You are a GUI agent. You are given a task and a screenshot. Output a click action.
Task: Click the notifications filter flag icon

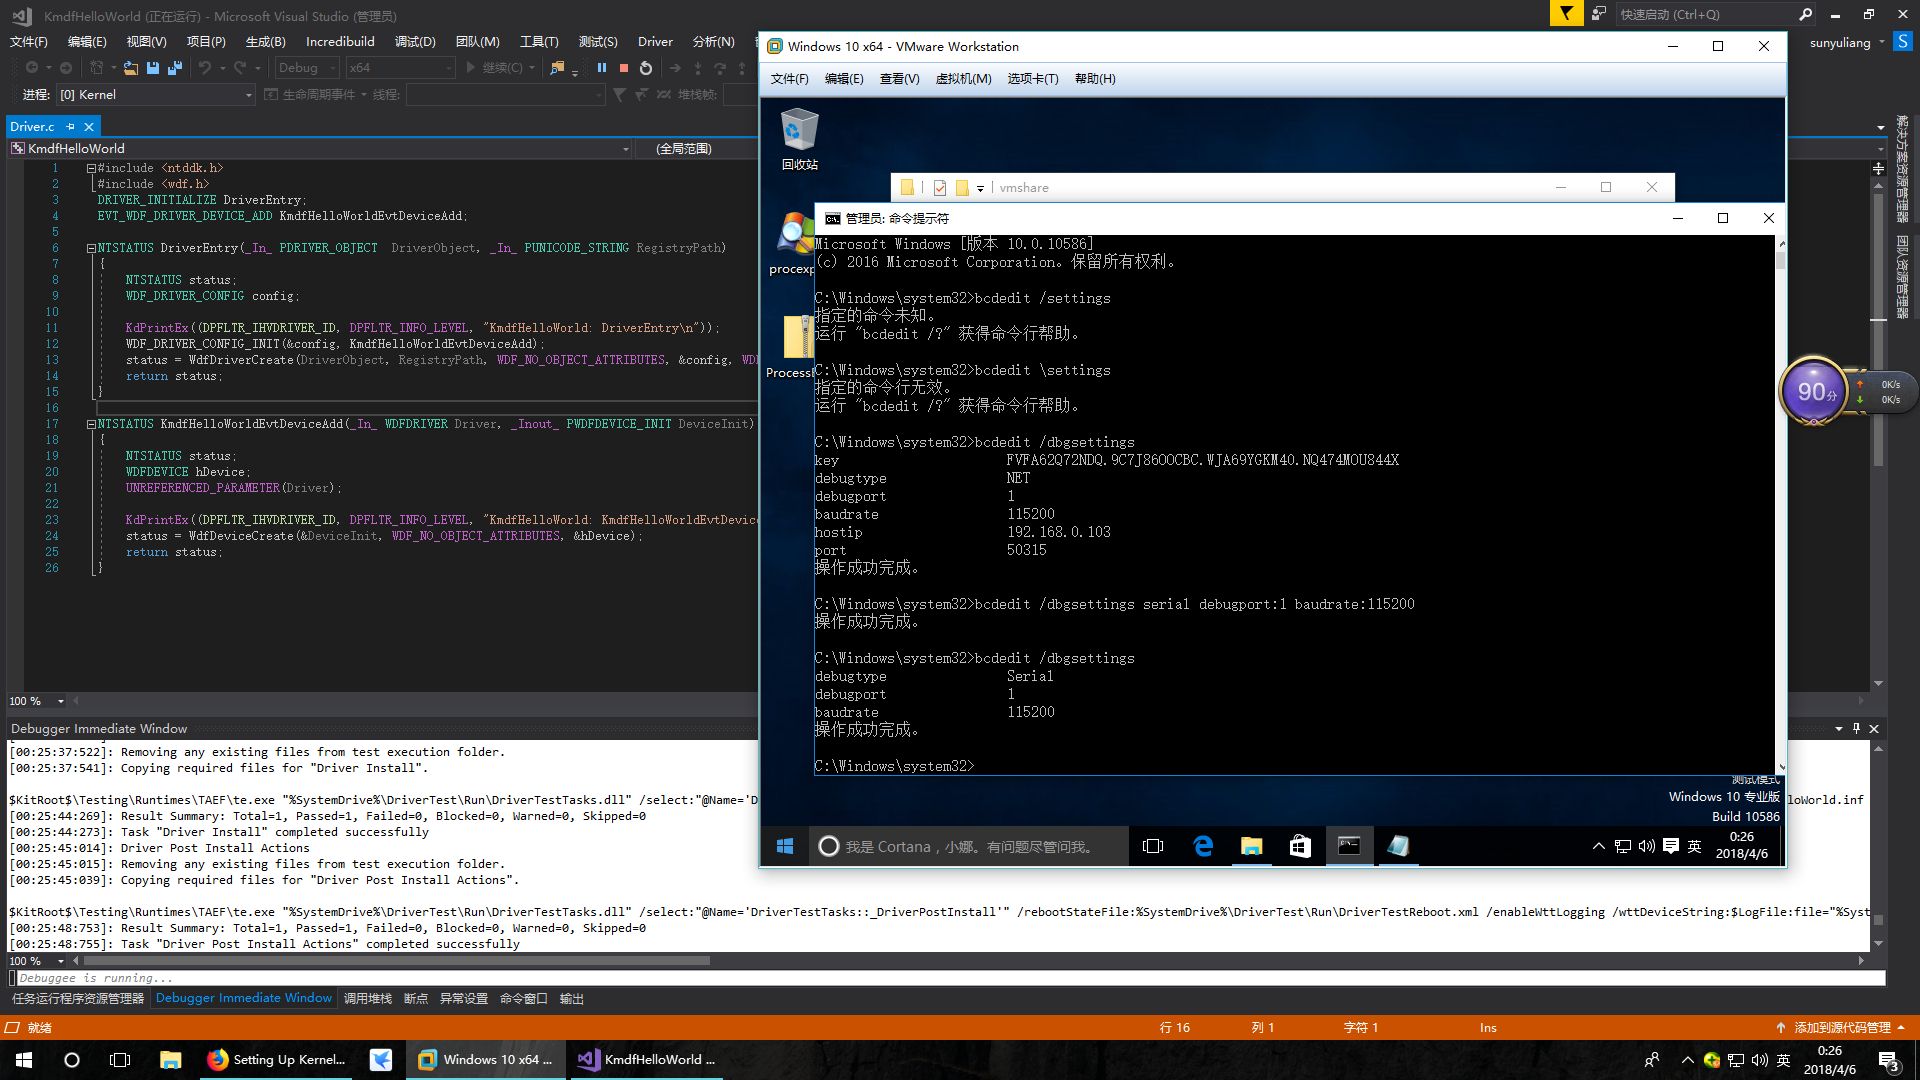(x=1566, y=14)
